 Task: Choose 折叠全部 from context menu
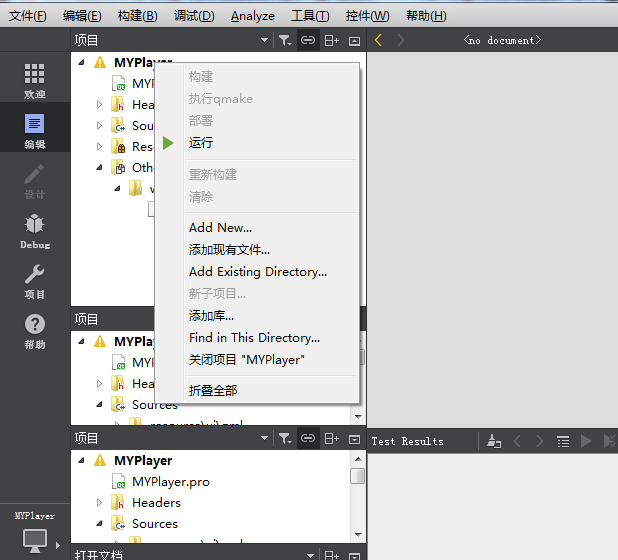point(257,391)
